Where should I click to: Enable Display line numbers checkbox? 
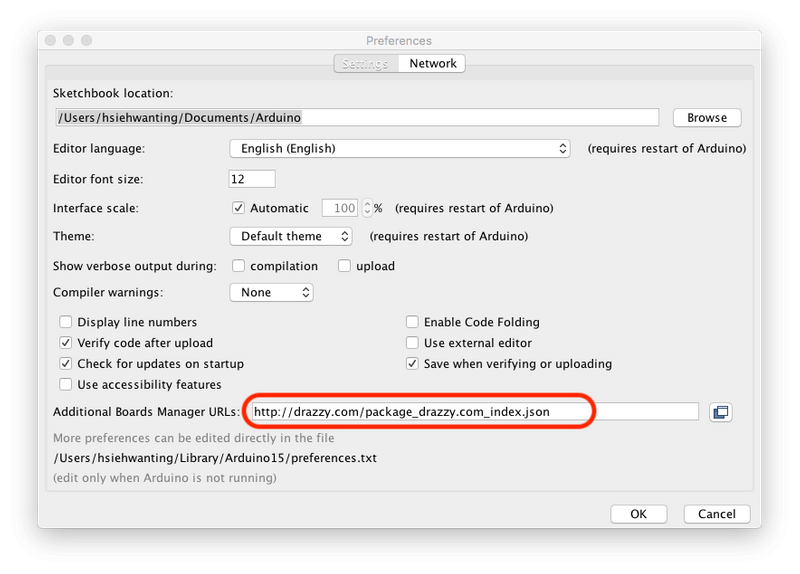point(66,322)
